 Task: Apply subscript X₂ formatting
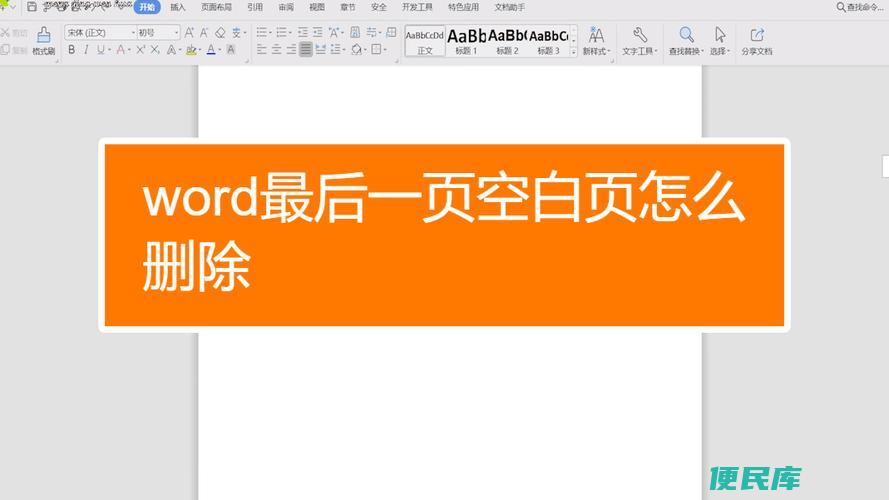[155, 50]
